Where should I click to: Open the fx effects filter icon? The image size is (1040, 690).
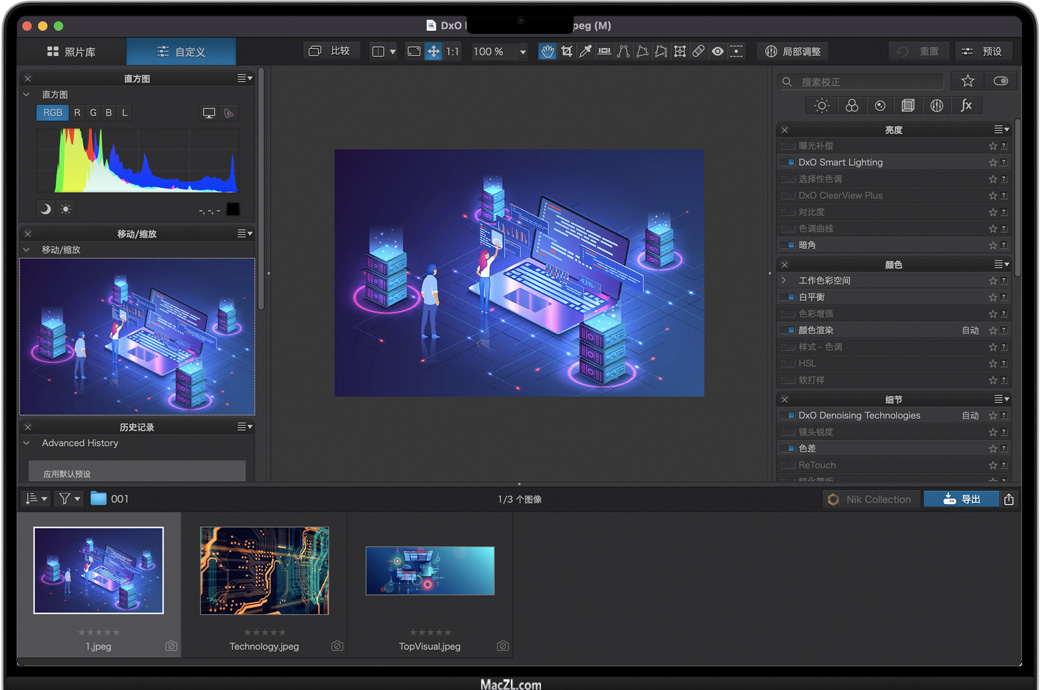[966, 105]
